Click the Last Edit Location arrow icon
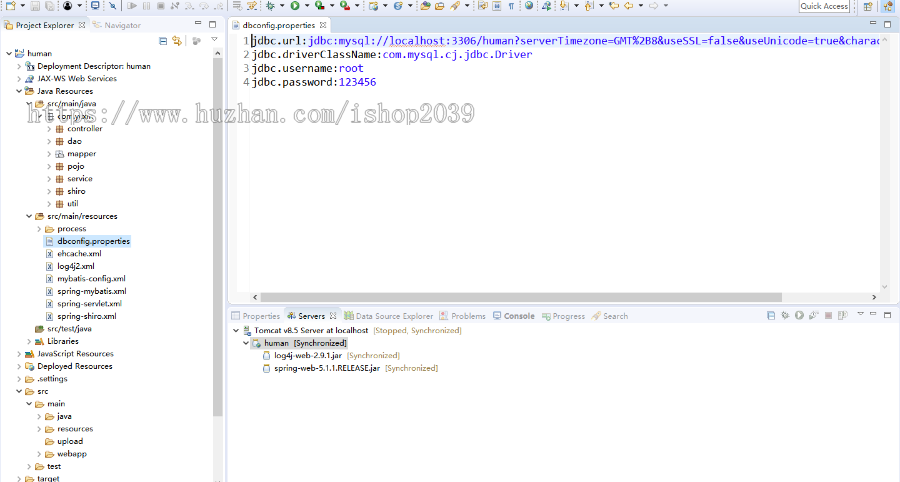Image resolution: width=900 pixels, height=482 pixels. coord(614,6)
